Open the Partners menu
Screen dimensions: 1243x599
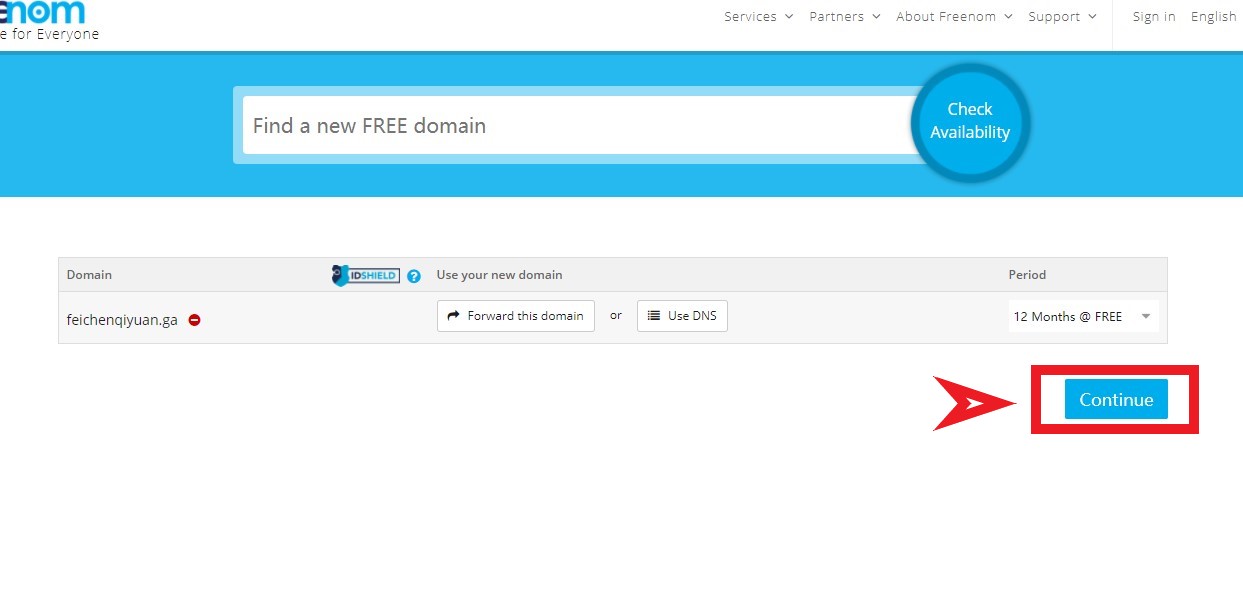tap(845, 16)
